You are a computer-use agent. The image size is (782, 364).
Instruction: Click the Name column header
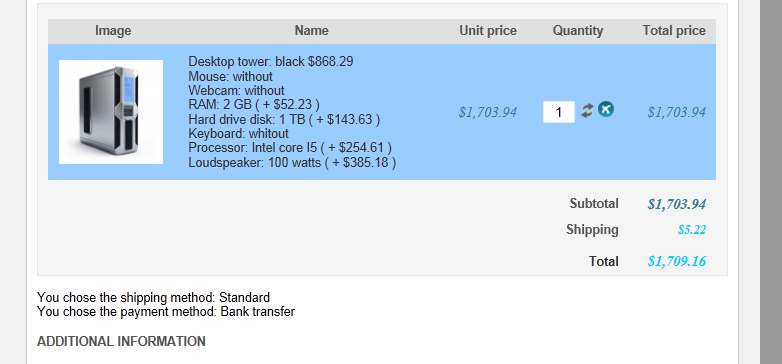[x=311, y=31]
